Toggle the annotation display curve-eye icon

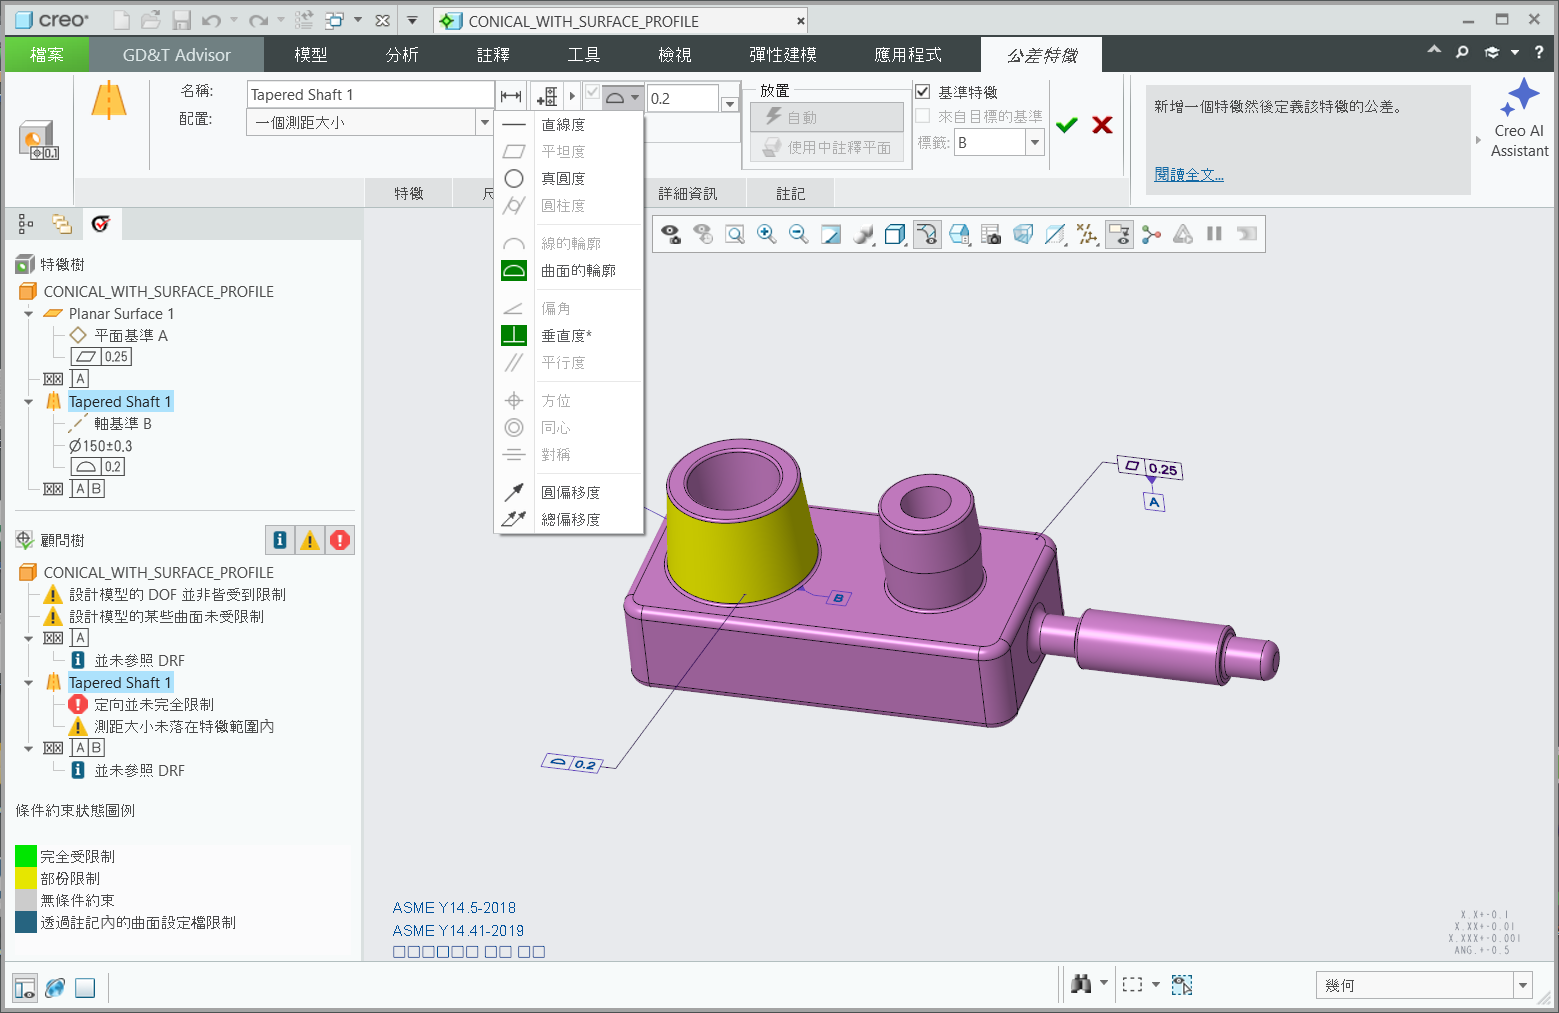tap(927, 234)
